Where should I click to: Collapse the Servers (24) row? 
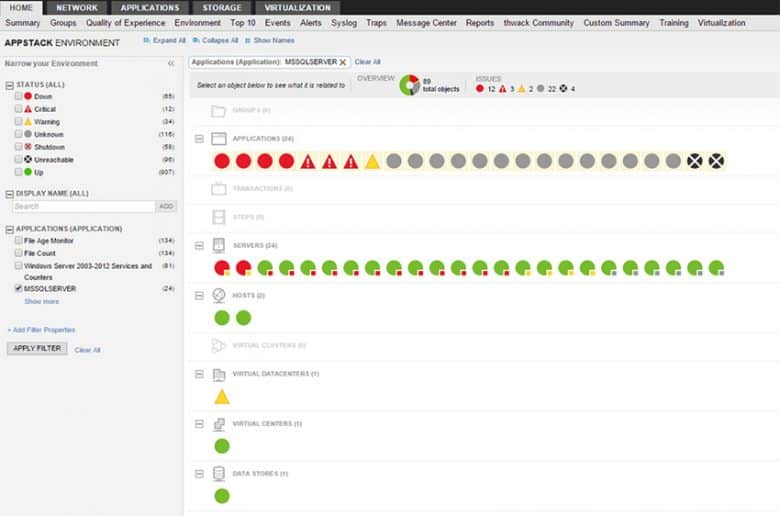[199, 246]
